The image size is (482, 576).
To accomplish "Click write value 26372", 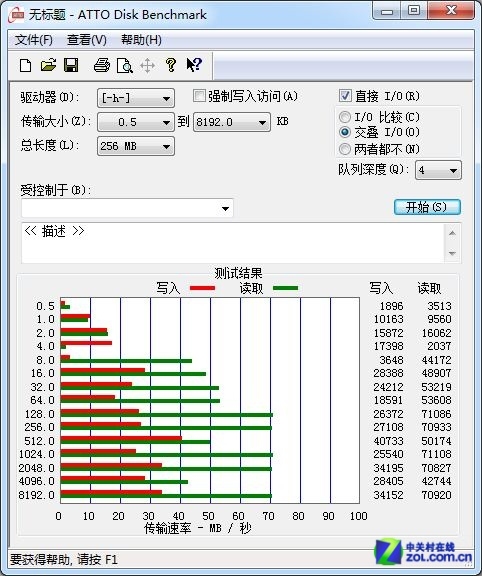I will [x=388, y=414].
